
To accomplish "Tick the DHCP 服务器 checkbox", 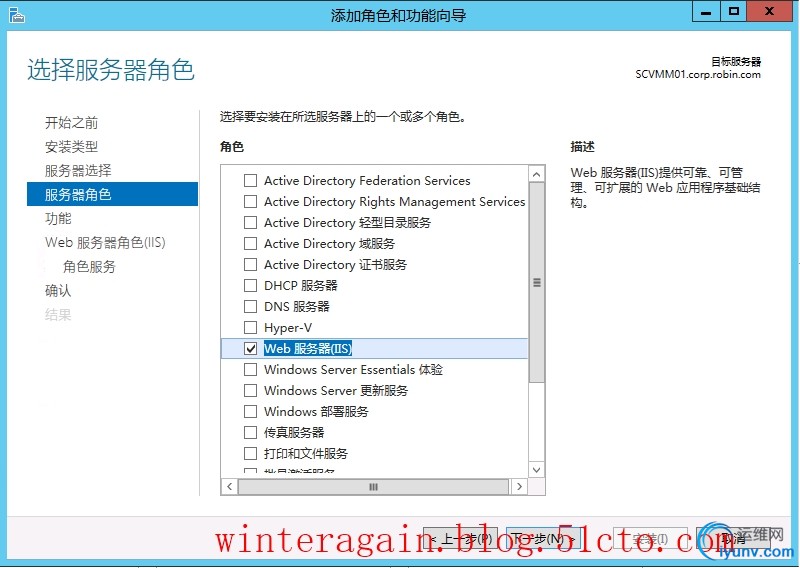I will (x=251, y=285).
